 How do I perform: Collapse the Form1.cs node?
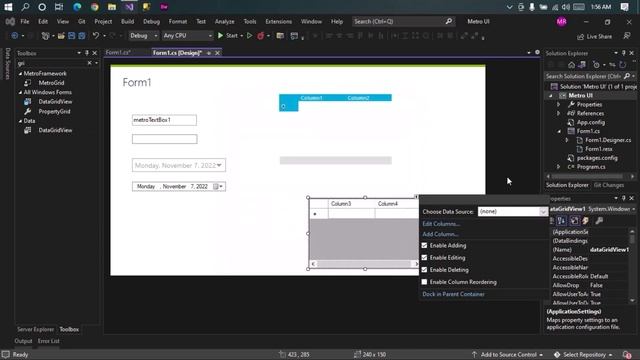coord(559,131)
